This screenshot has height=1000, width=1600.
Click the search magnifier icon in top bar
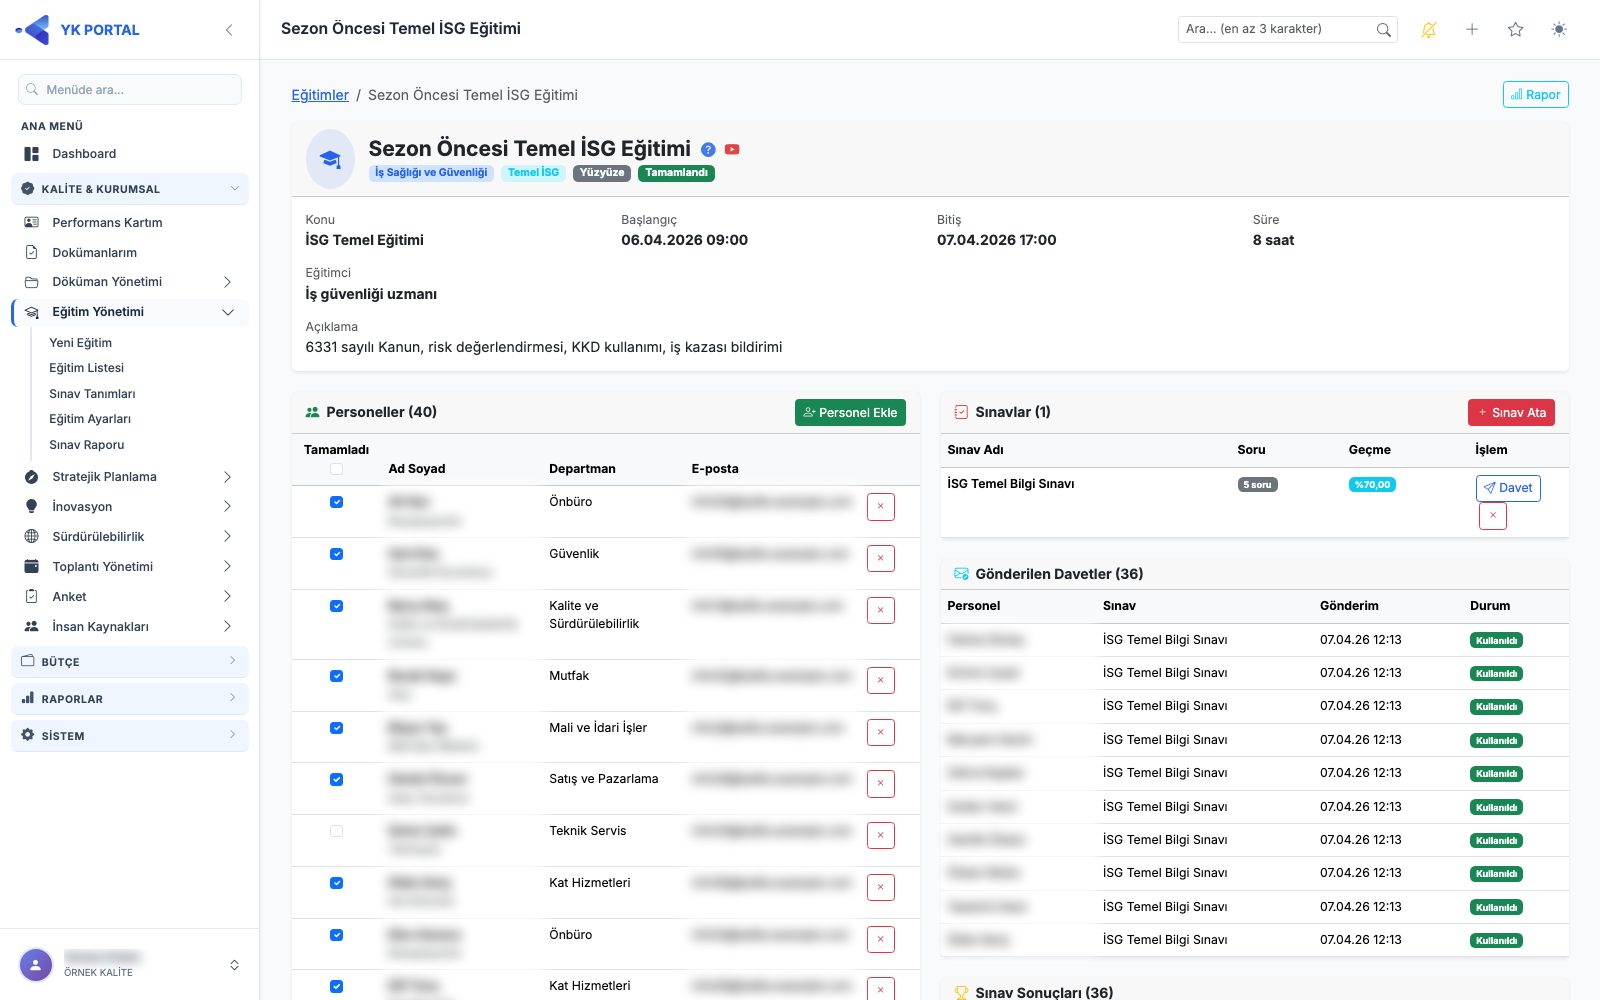[x=1383, y=30]
